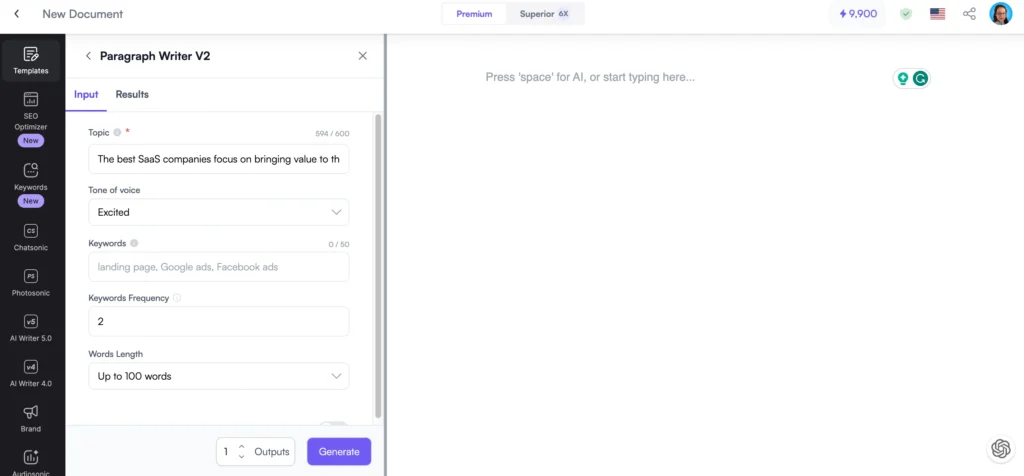1024x476 pixels.
Task: Open the US flag language selector
Action: (x=937, y=14)
